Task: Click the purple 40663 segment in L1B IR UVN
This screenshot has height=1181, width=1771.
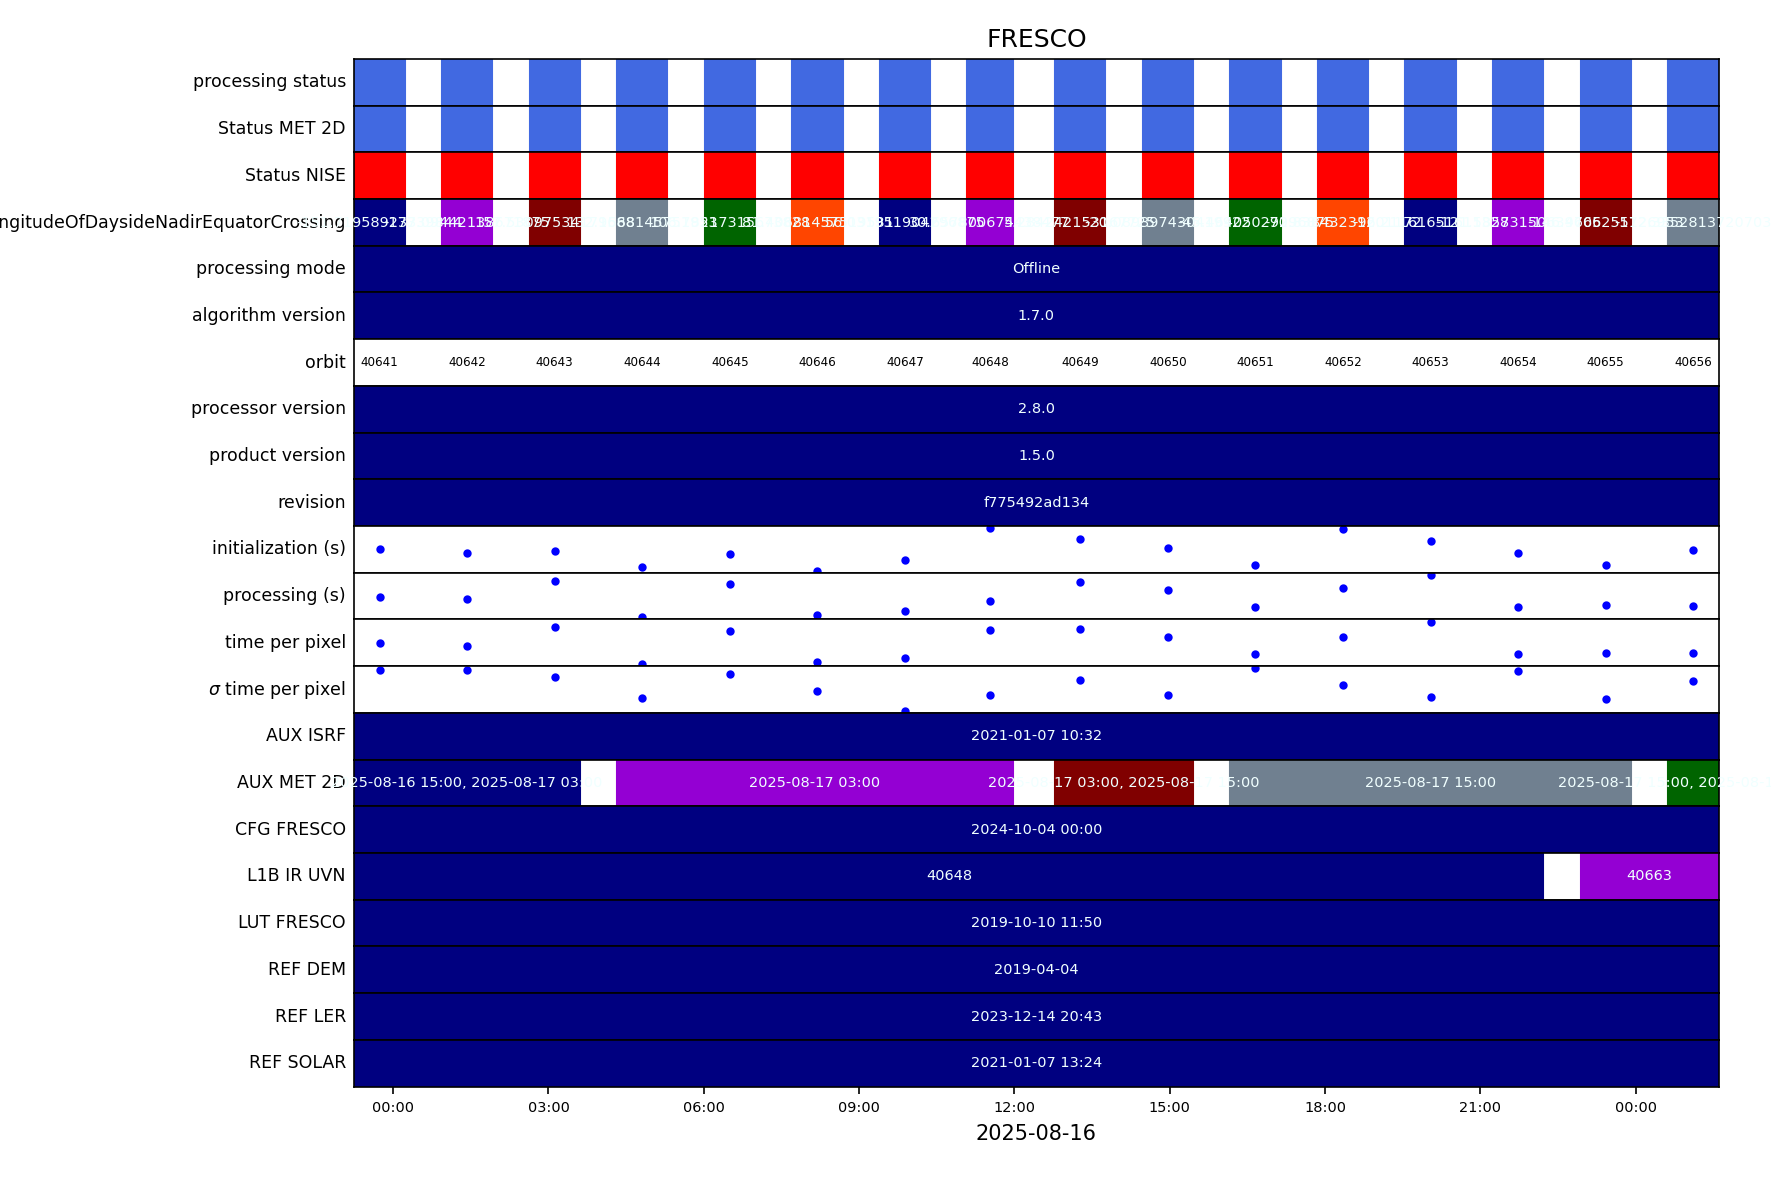Action: click(1648, 876)
